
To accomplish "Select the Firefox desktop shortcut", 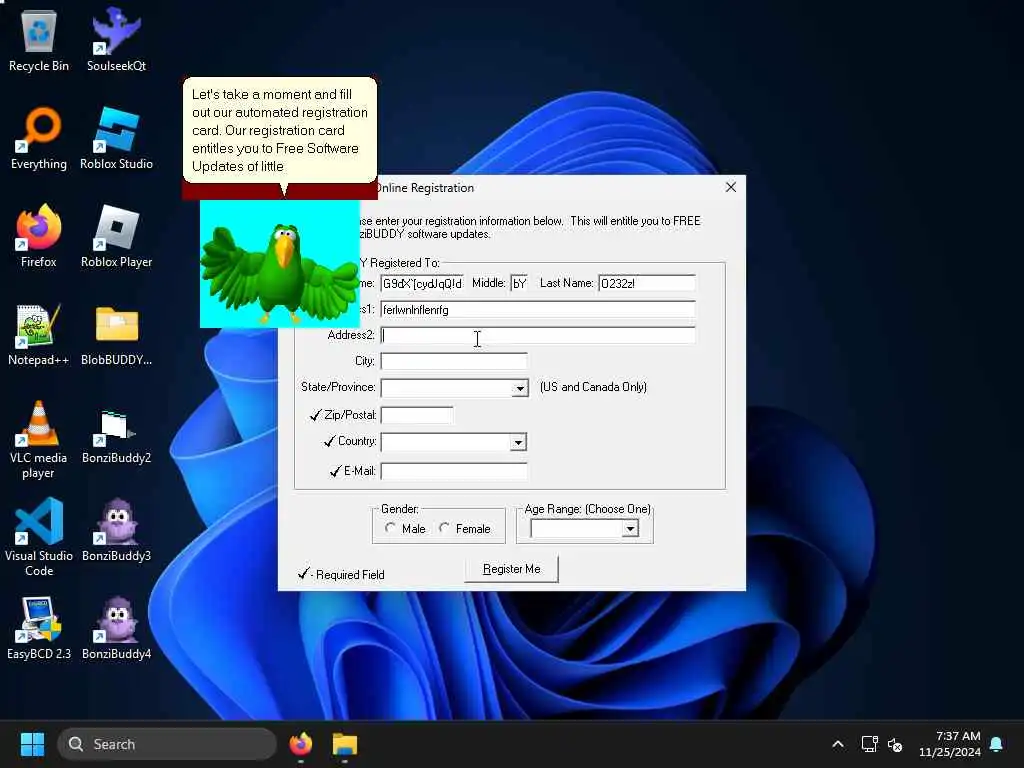I will tap(39, 236).
